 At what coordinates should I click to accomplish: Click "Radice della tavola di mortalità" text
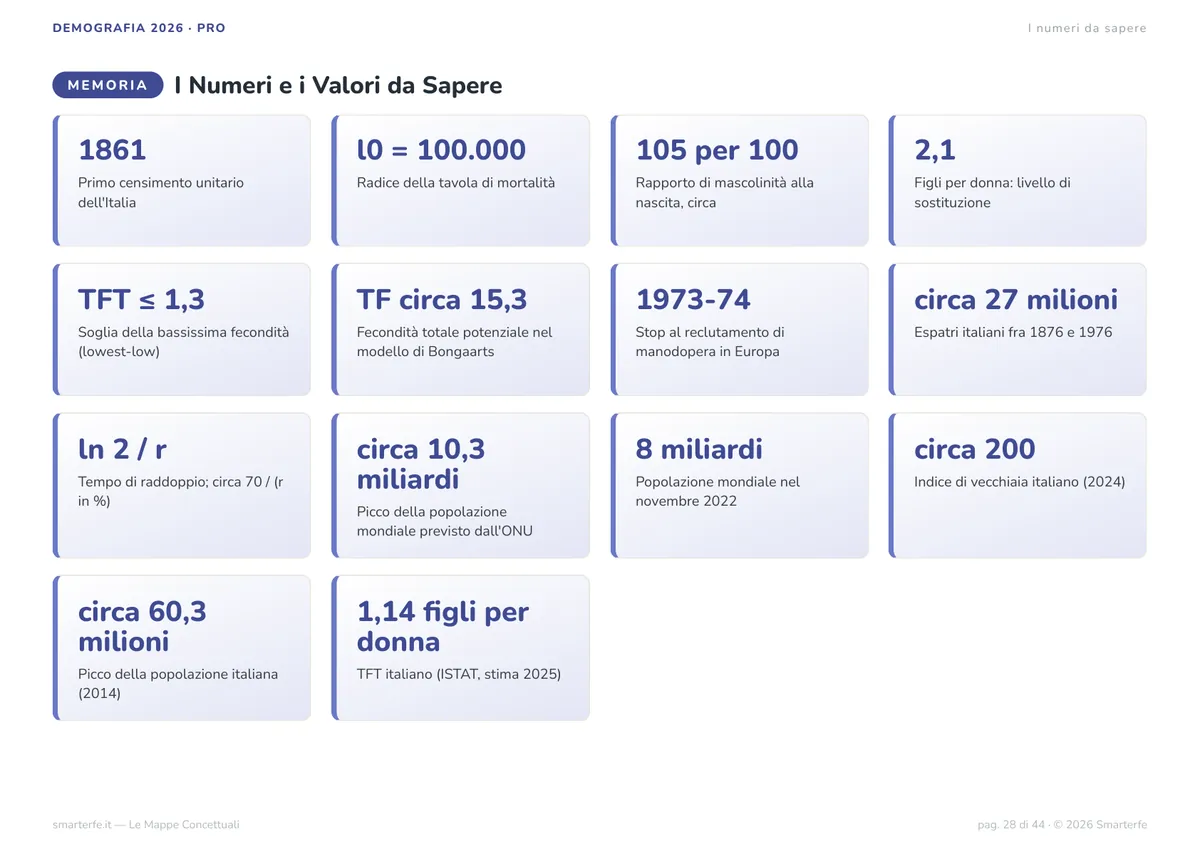(456, 183)
